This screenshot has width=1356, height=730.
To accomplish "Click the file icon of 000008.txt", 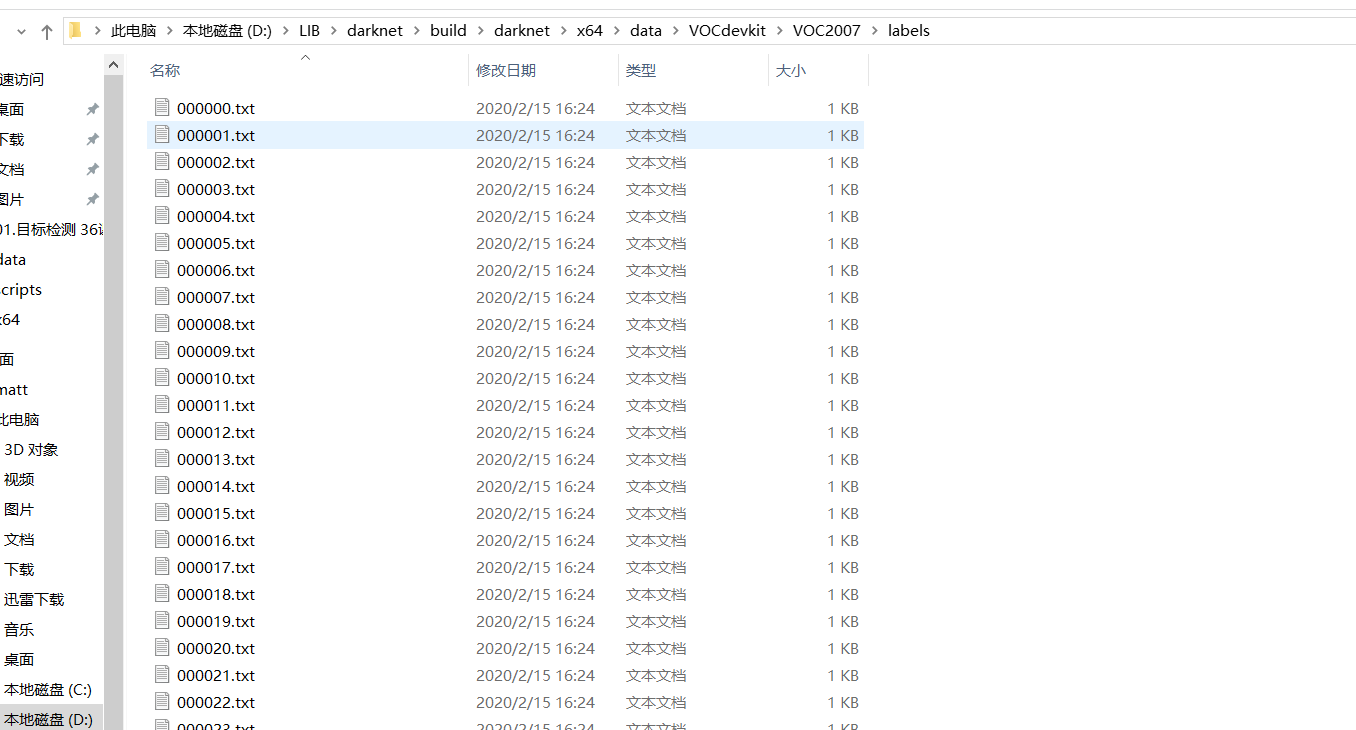I will pos(162,323).
